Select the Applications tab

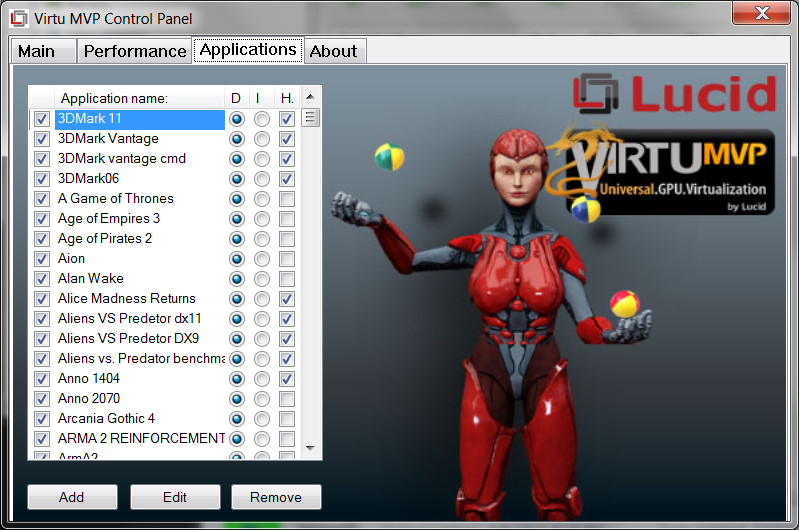coord(248,50)
